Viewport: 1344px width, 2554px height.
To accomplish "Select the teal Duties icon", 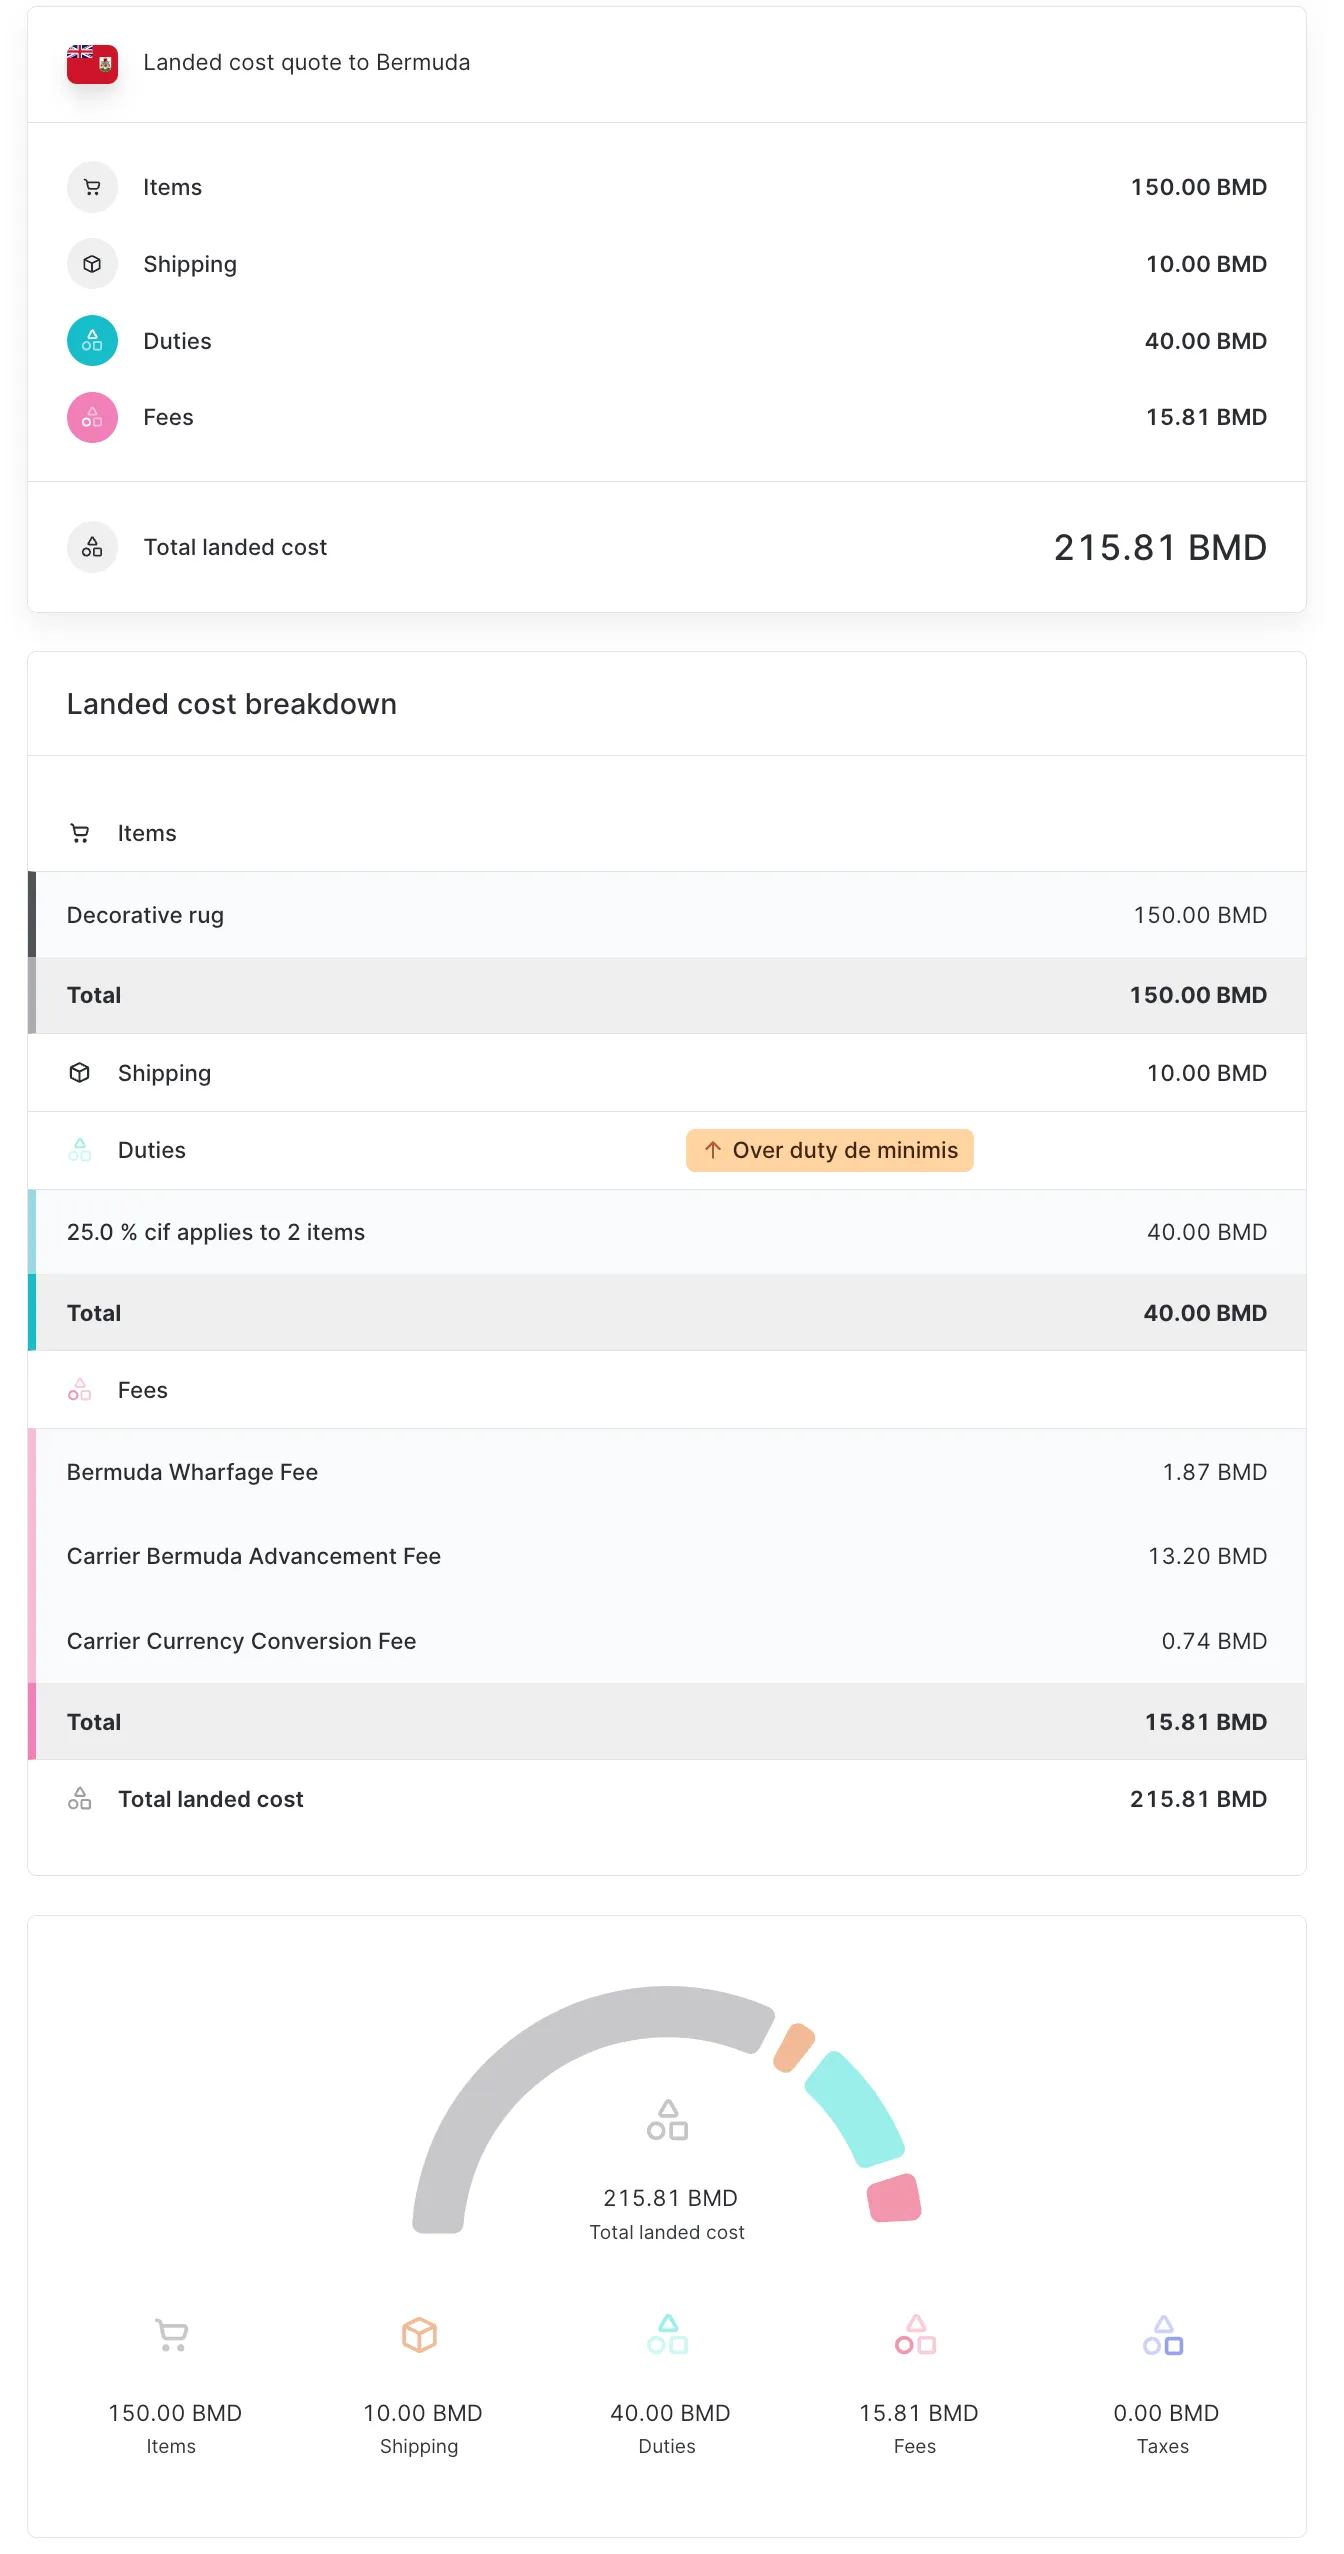I will tap(92, 340).
